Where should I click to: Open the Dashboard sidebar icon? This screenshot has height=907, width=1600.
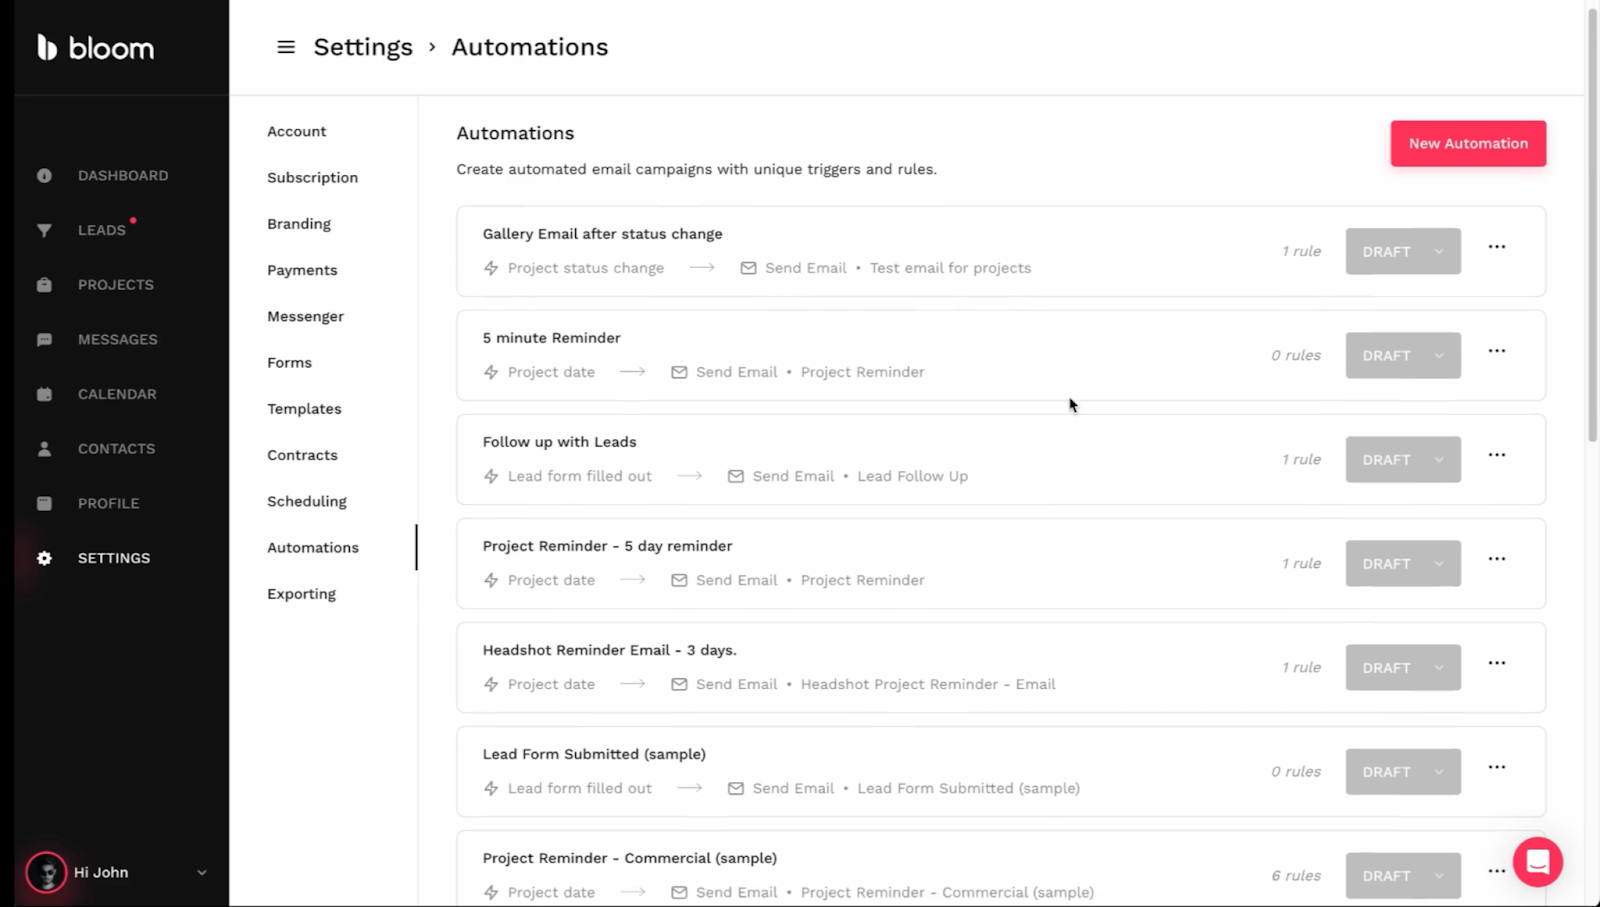44,176
